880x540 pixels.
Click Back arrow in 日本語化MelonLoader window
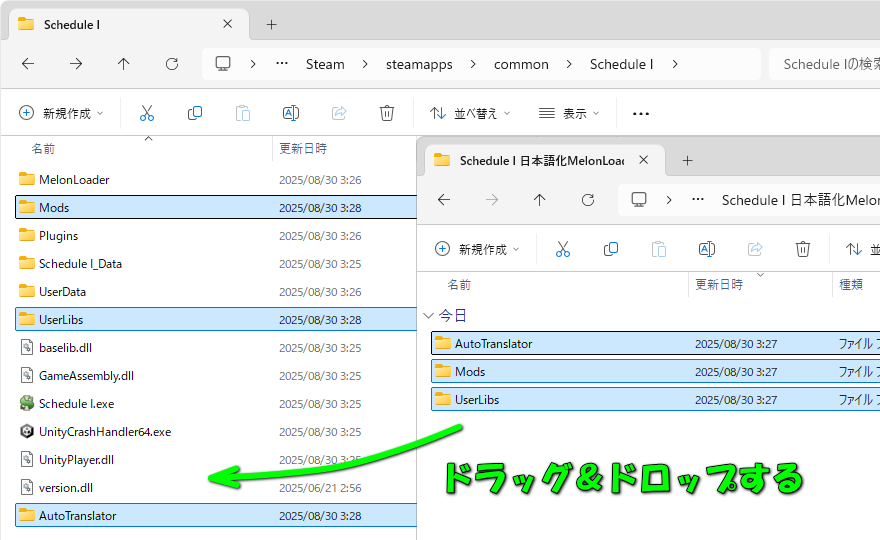443,200
